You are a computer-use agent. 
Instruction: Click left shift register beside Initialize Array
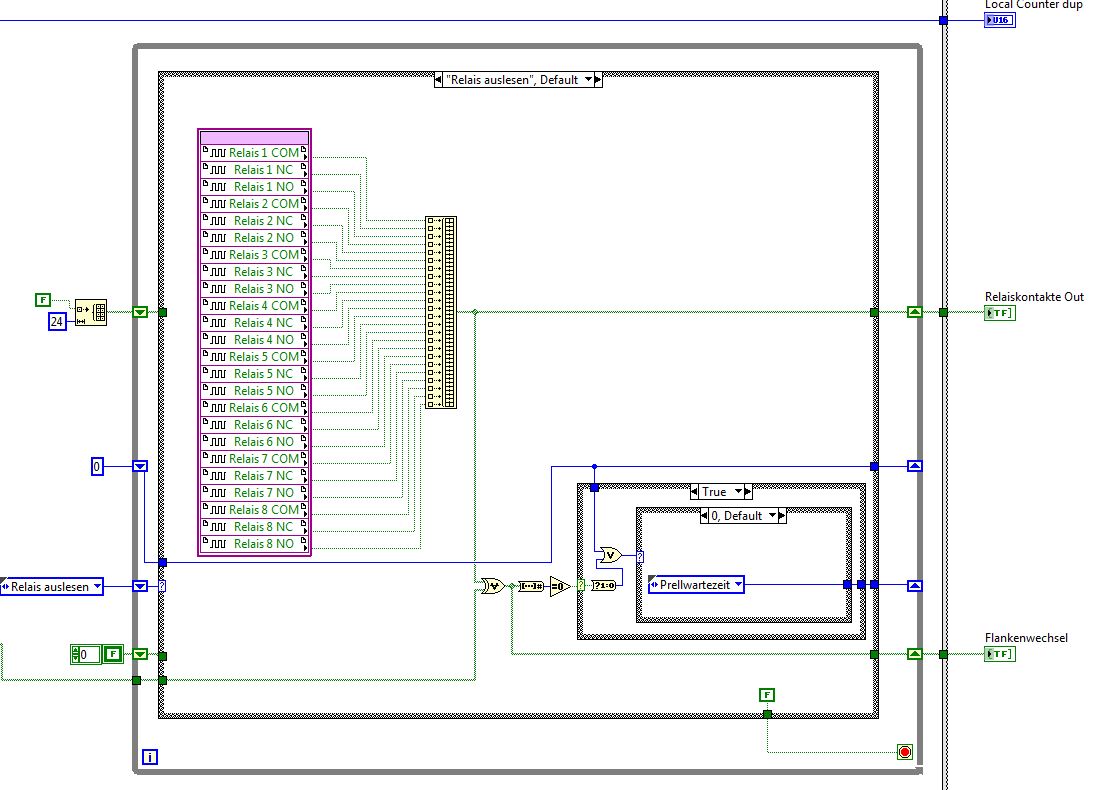click(x=140, y=312)
